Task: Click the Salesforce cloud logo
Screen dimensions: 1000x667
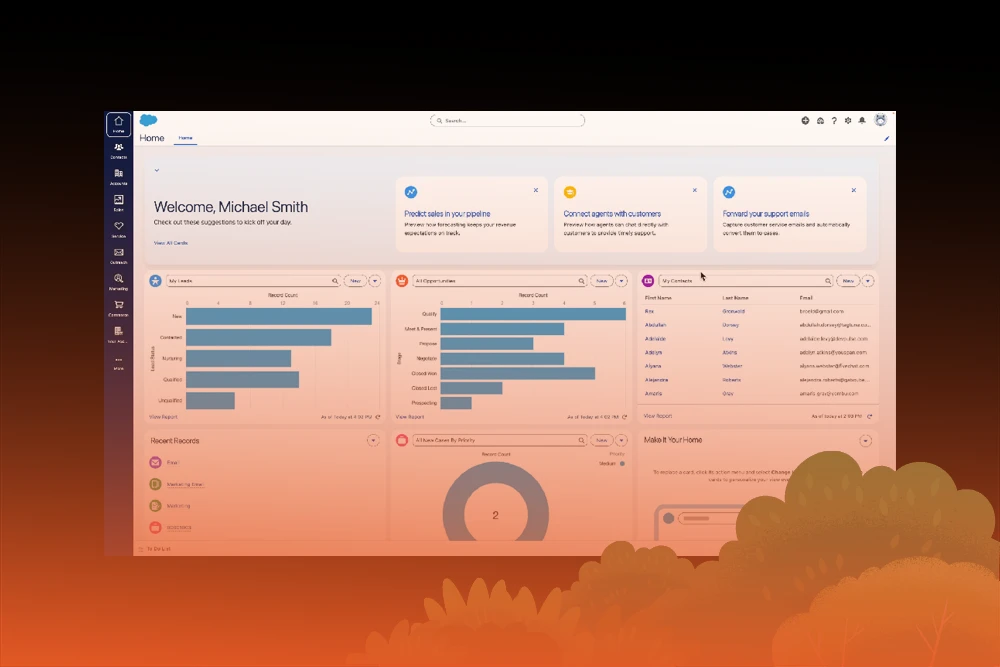Action: coord(149,120)
